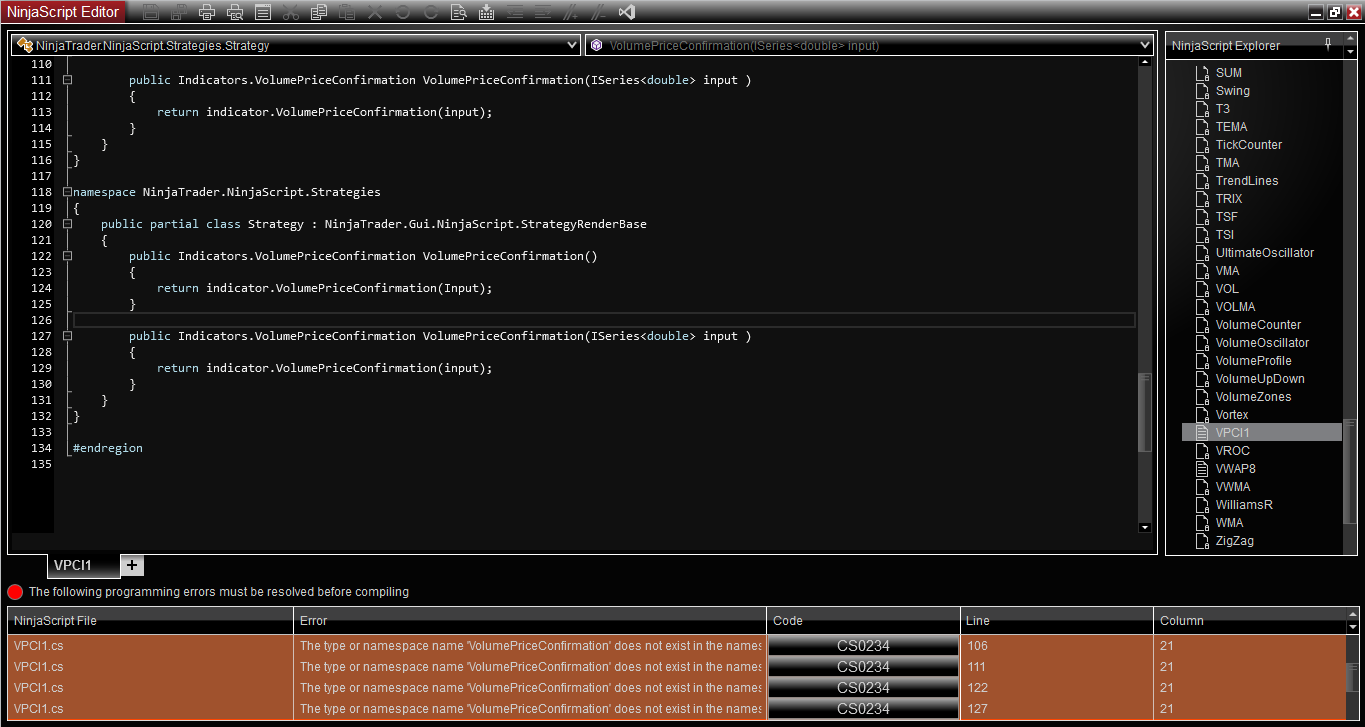This screenshot has height=727, width=1365.
Task: Place cursor on empty line 126
Action: pyautogui.click(x=604, y=320)
